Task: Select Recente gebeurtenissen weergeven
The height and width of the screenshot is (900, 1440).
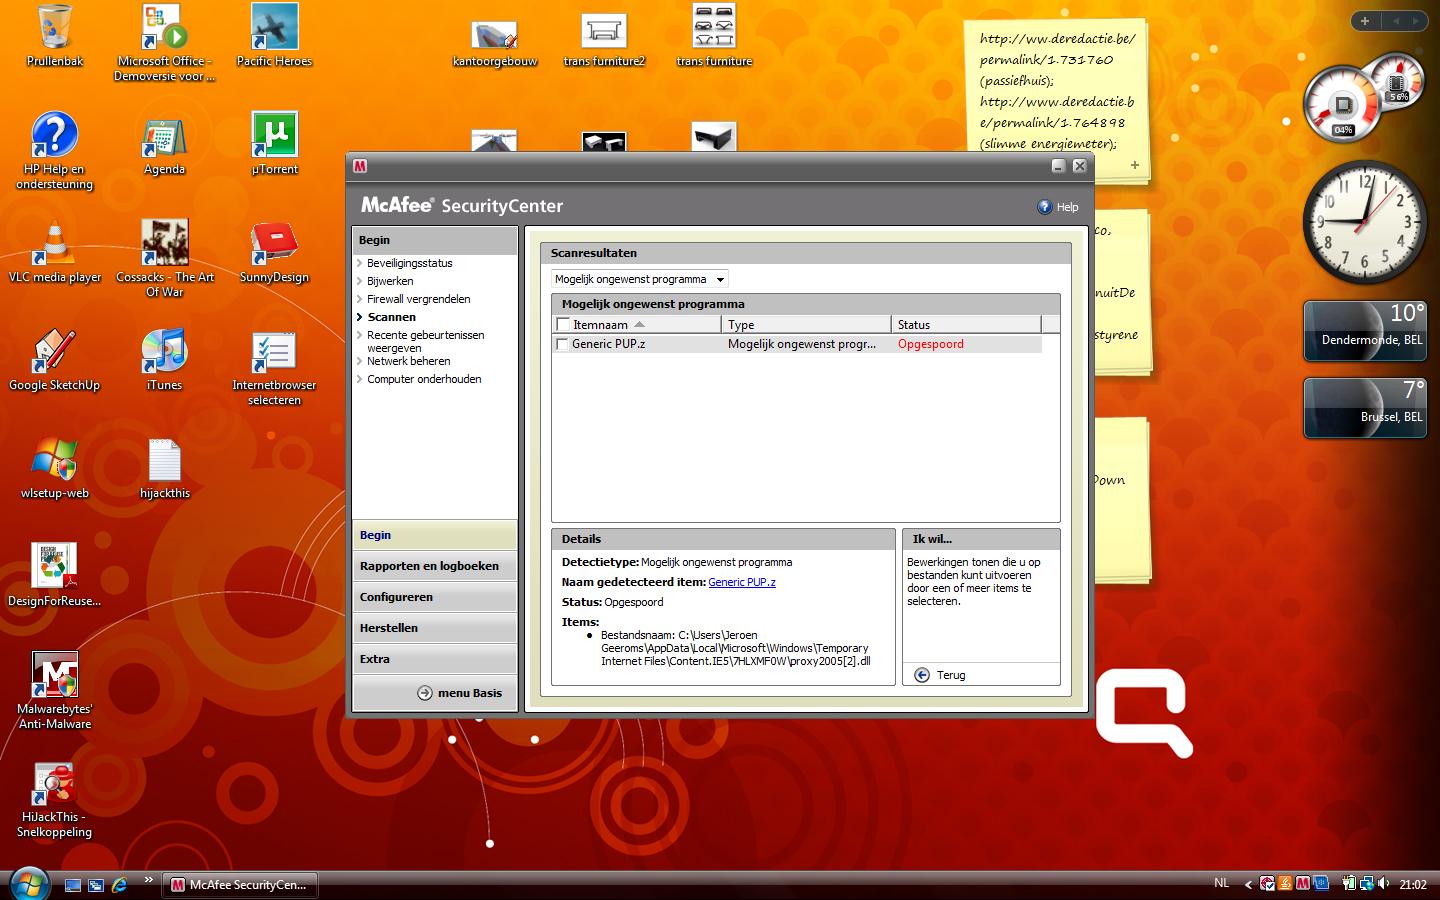Action: [425, 341]
